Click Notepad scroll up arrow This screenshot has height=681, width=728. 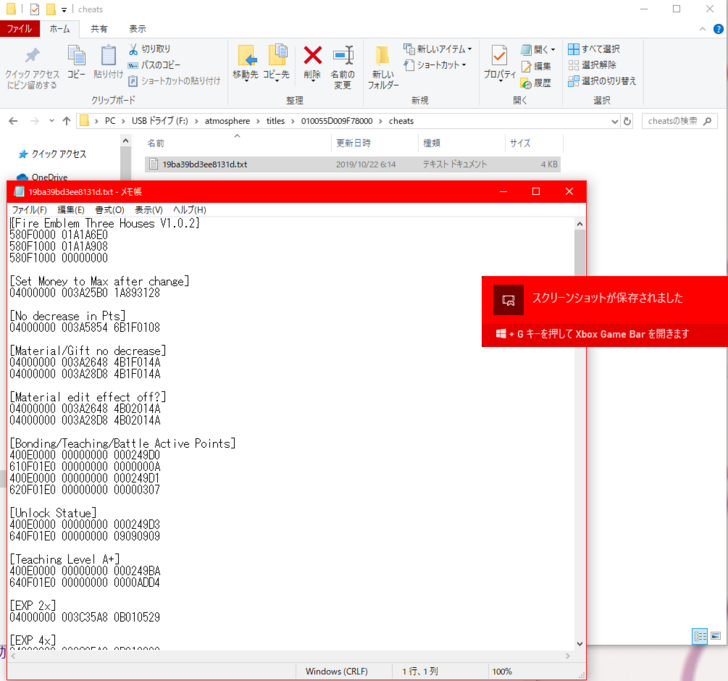[579, 224]
